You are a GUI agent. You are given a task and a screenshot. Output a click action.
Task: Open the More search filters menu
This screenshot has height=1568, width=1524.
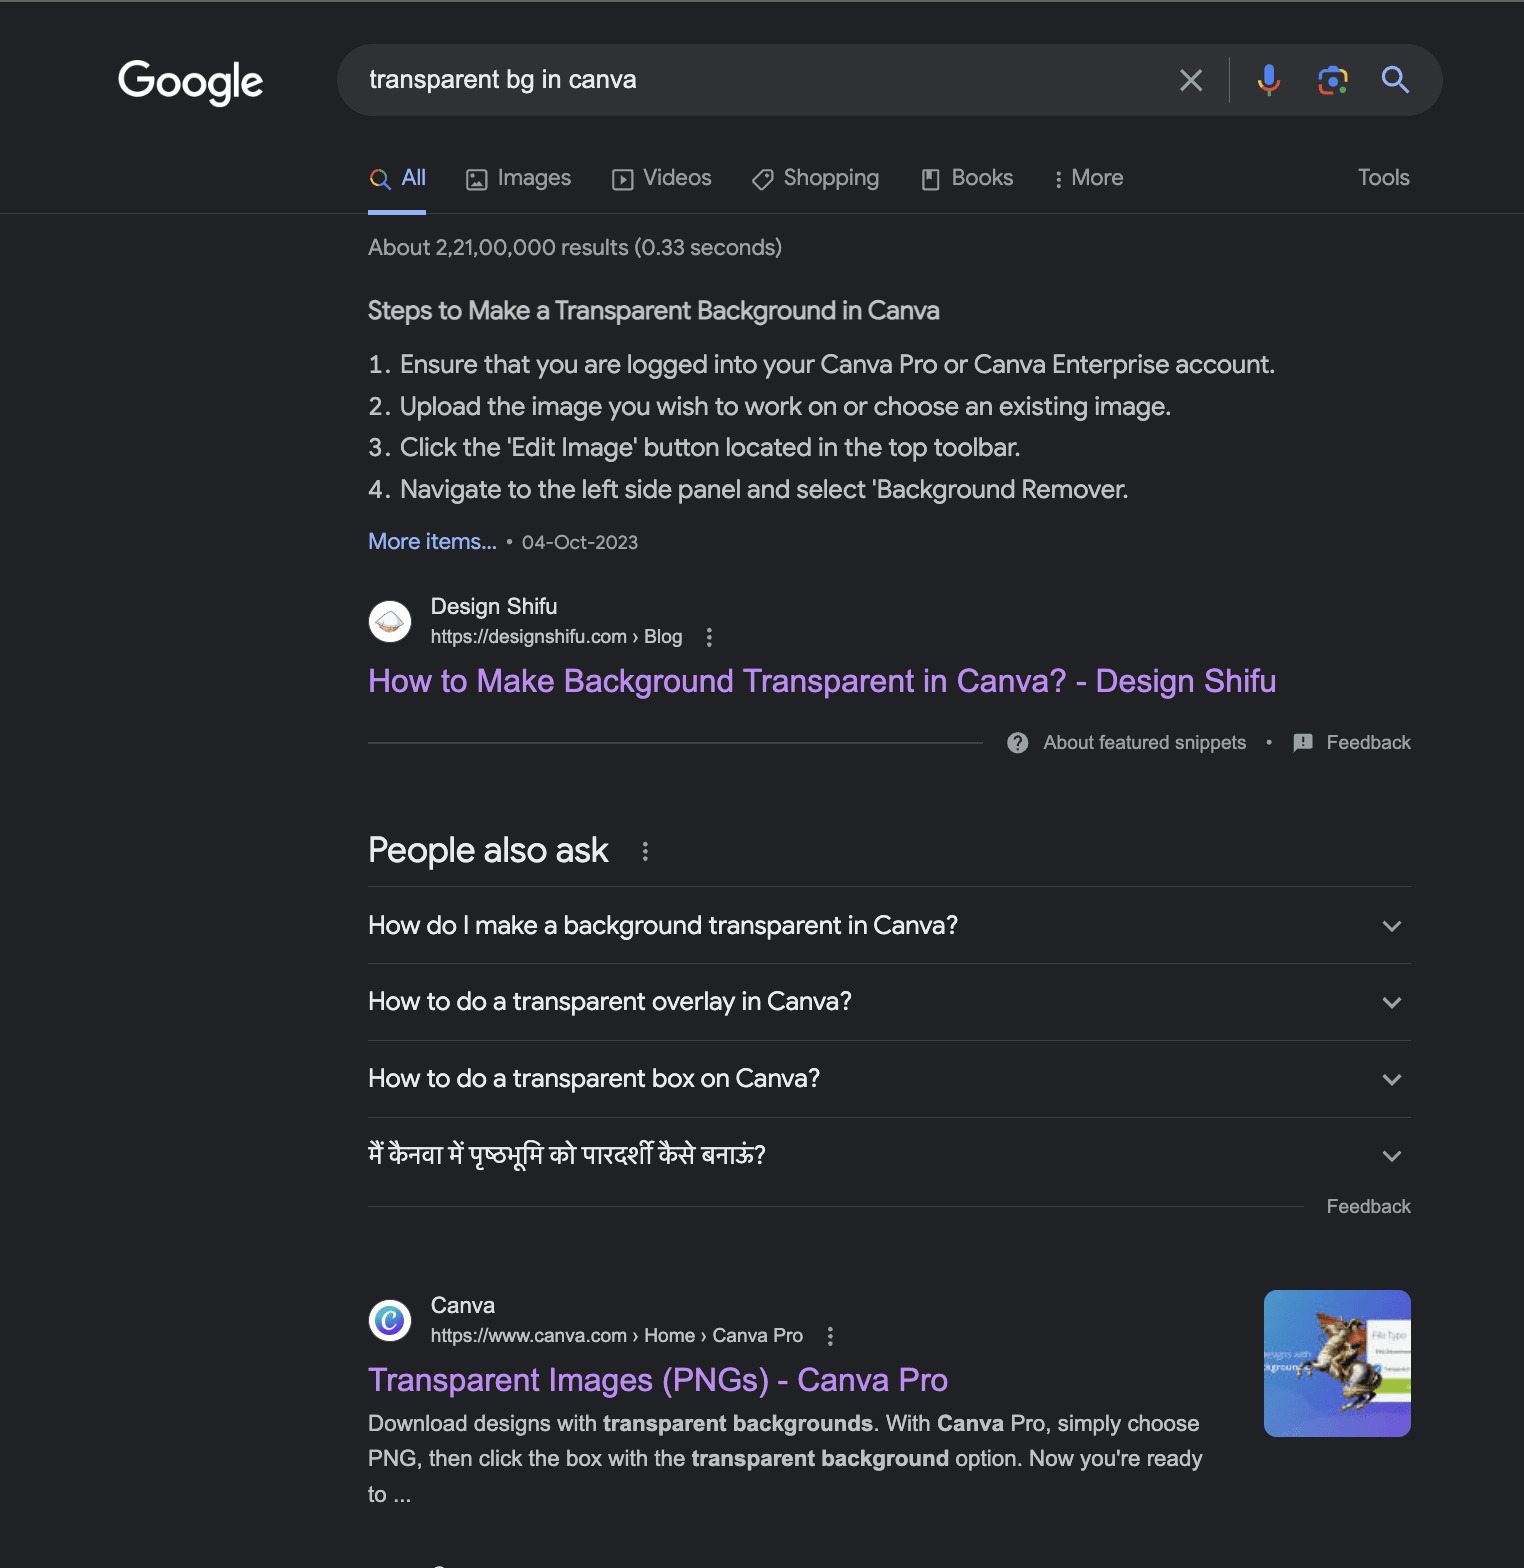click(1088, 178)
